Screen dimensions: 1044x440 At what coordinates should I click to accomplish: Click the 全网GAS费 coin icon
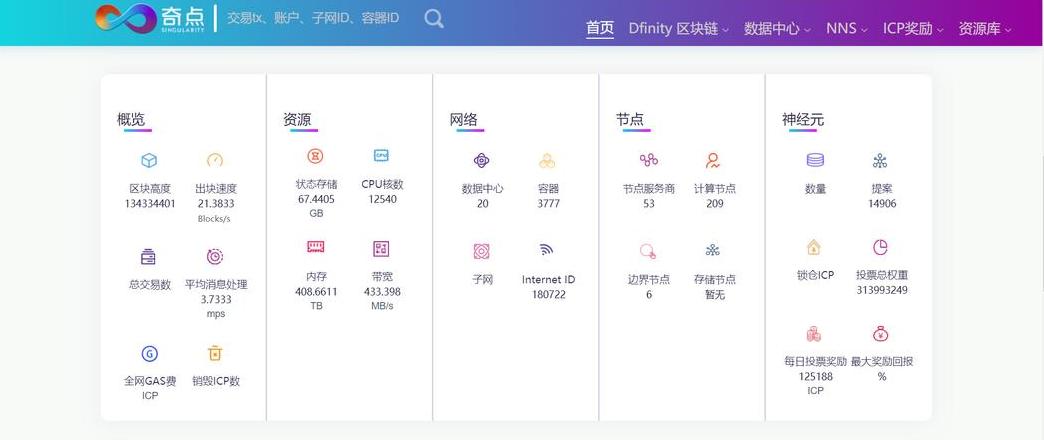[150, 353]
